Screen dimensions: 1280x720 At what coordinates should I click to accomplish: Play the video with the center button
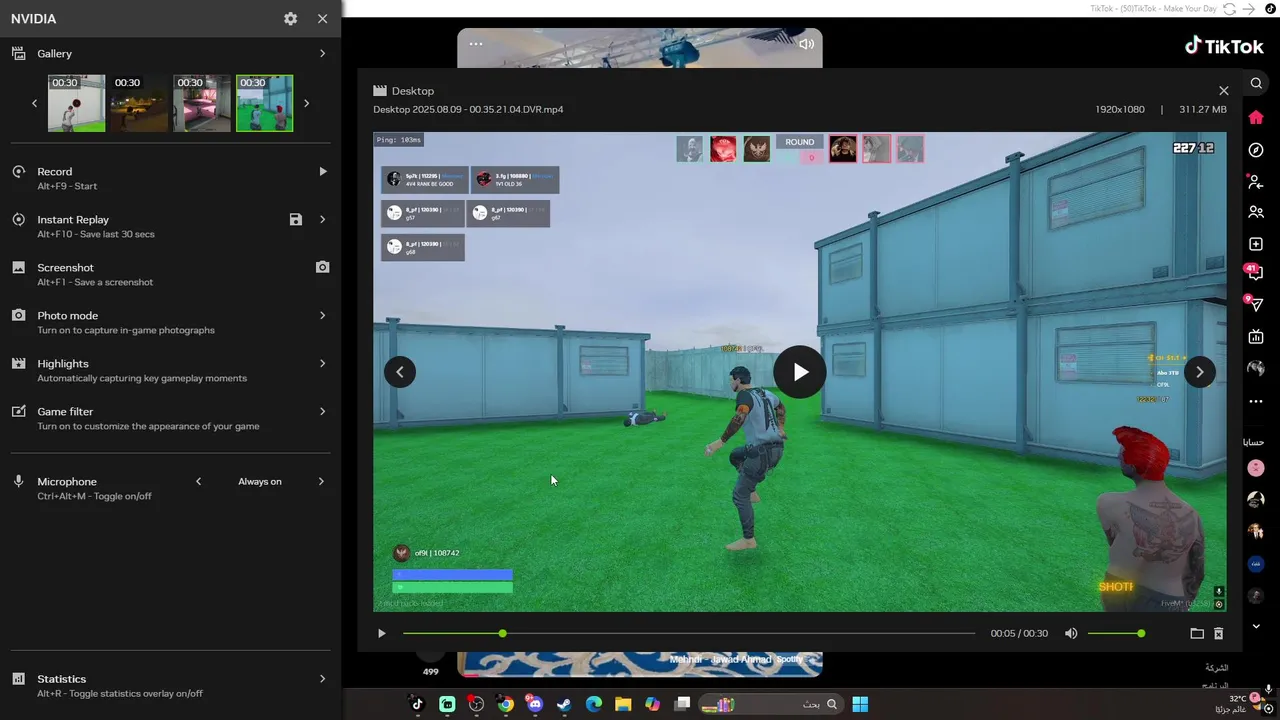point(800,372)
